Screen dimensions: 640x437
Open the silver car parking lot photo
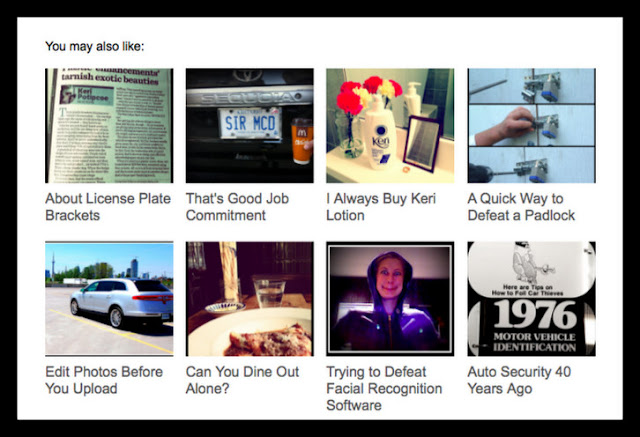pyautogui.click(x=109, y=299)
